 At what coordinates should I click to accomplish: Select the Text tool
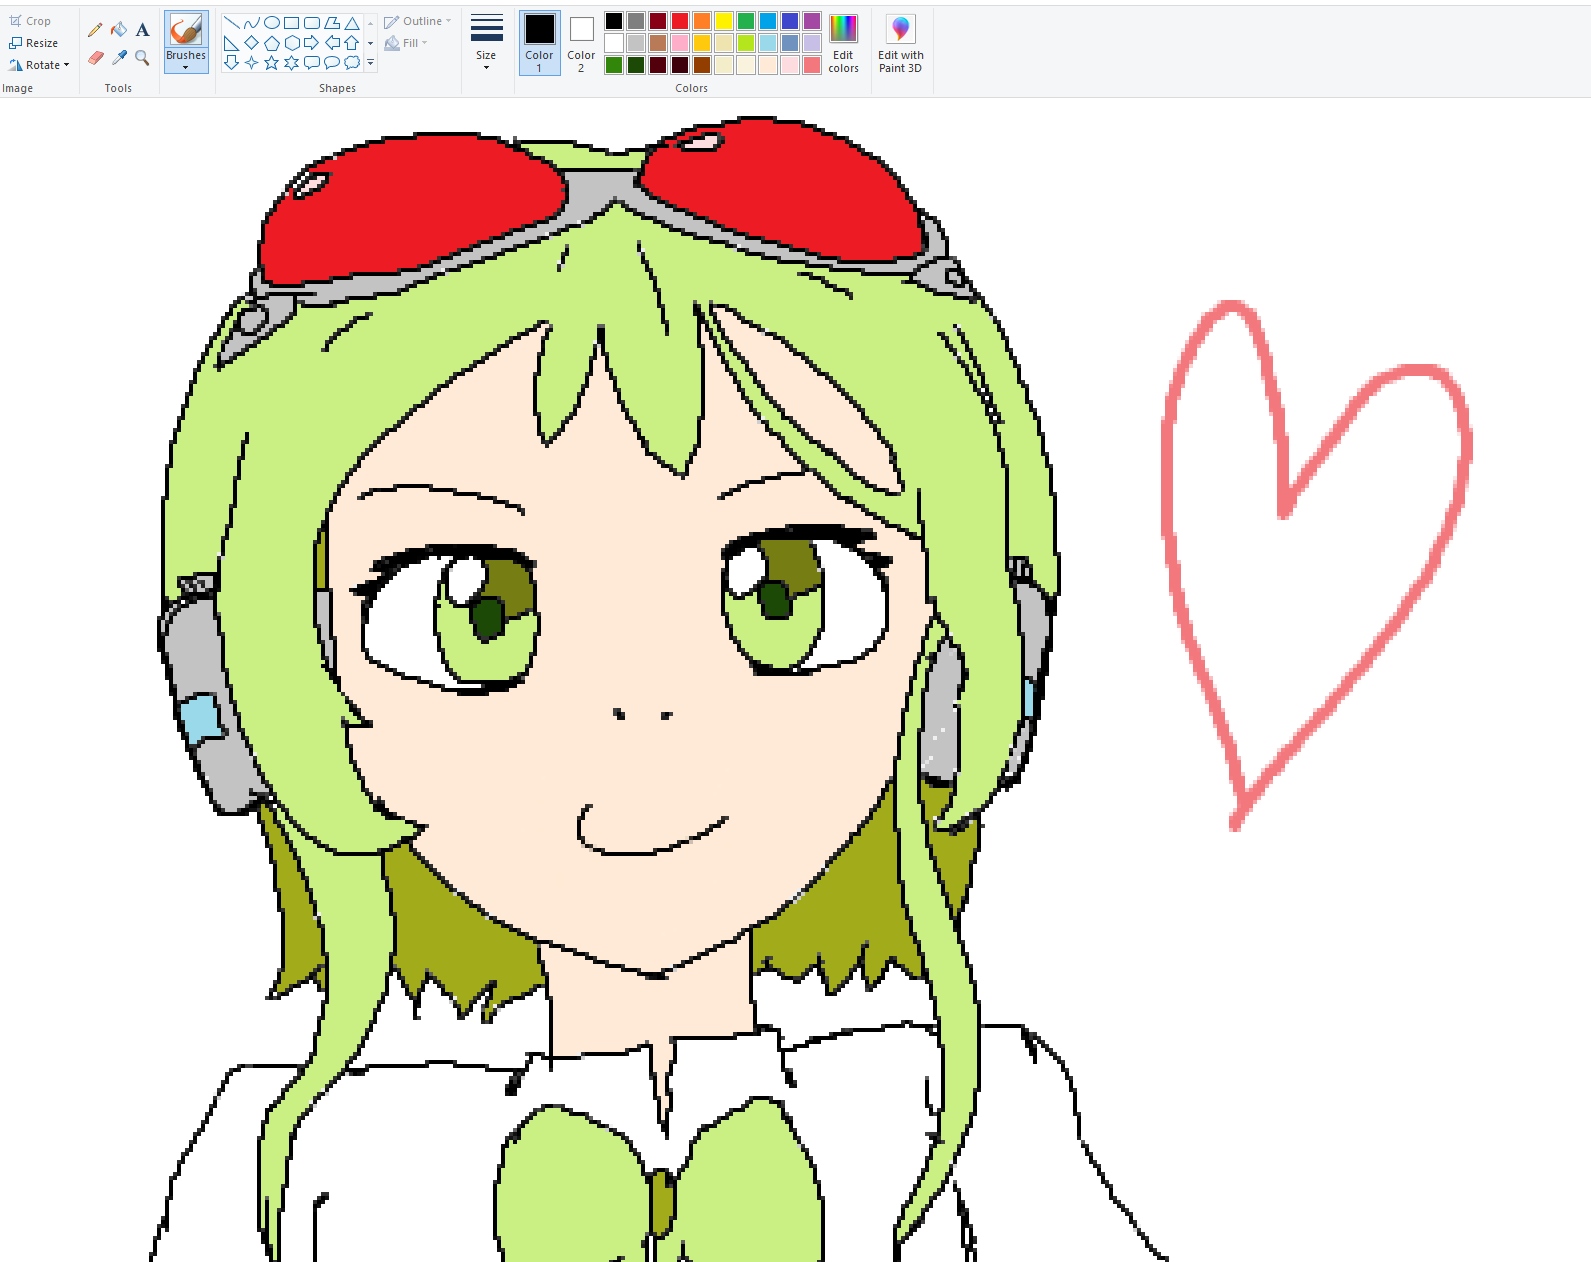[142, 30]
